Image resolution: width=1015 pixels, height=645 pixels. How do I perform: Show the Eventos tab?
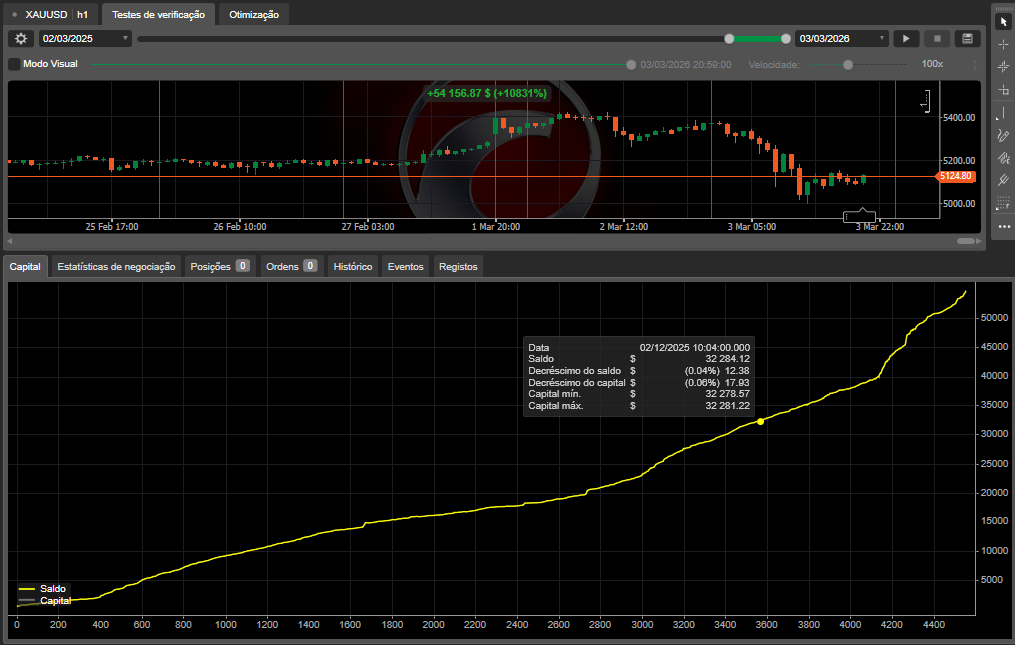[x=405, y=266]
